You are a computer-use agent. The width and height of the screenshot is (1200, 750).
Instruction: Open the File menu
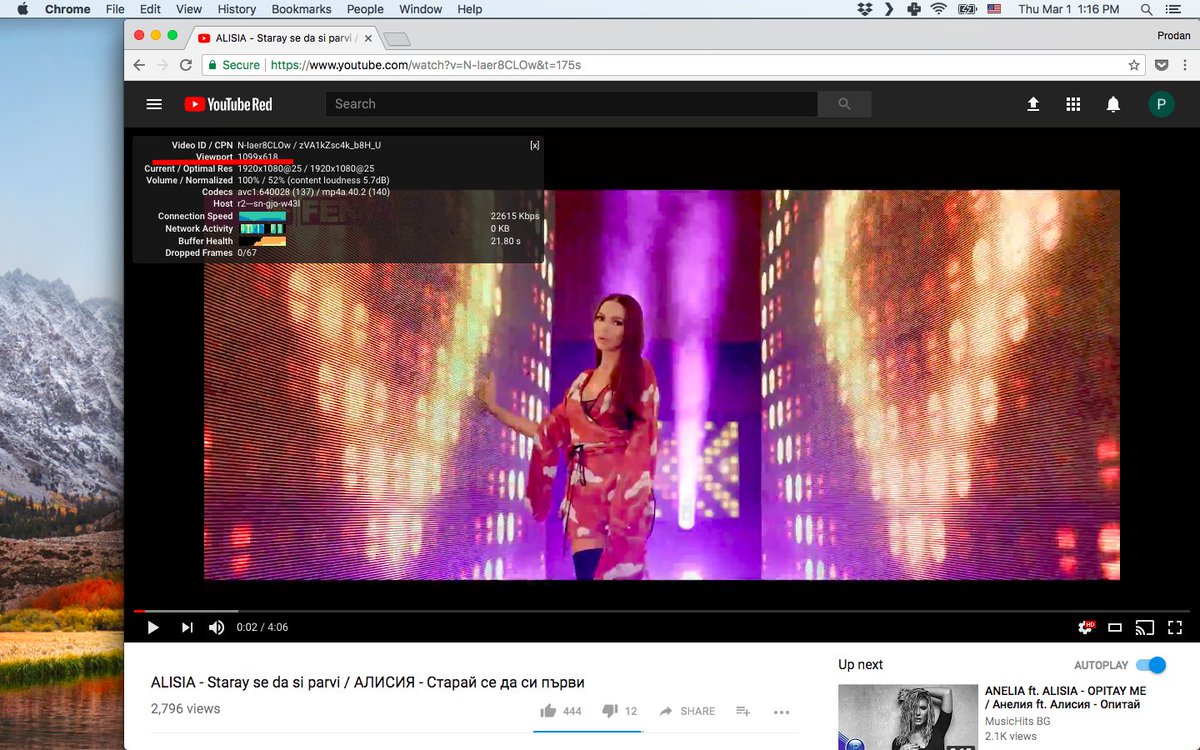coord(115,9)
